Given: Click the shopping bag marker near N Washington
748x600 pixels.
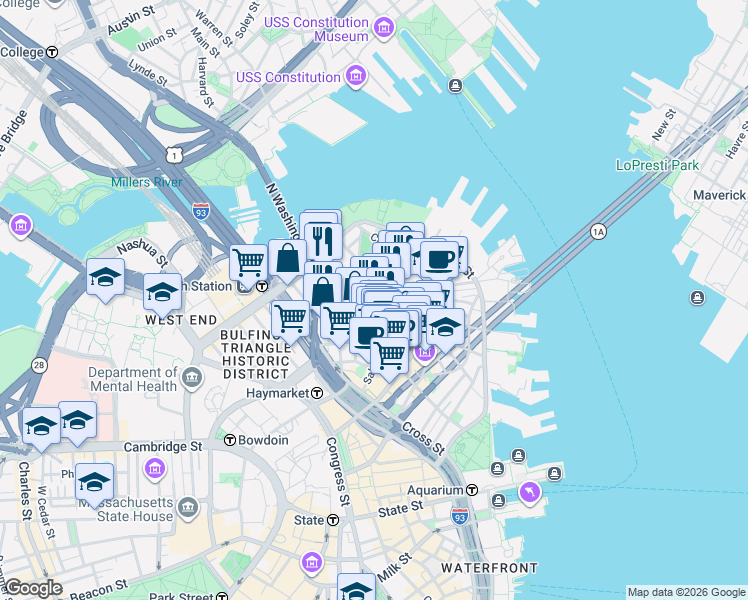Looking at the screenshot, I should point(287,259).
